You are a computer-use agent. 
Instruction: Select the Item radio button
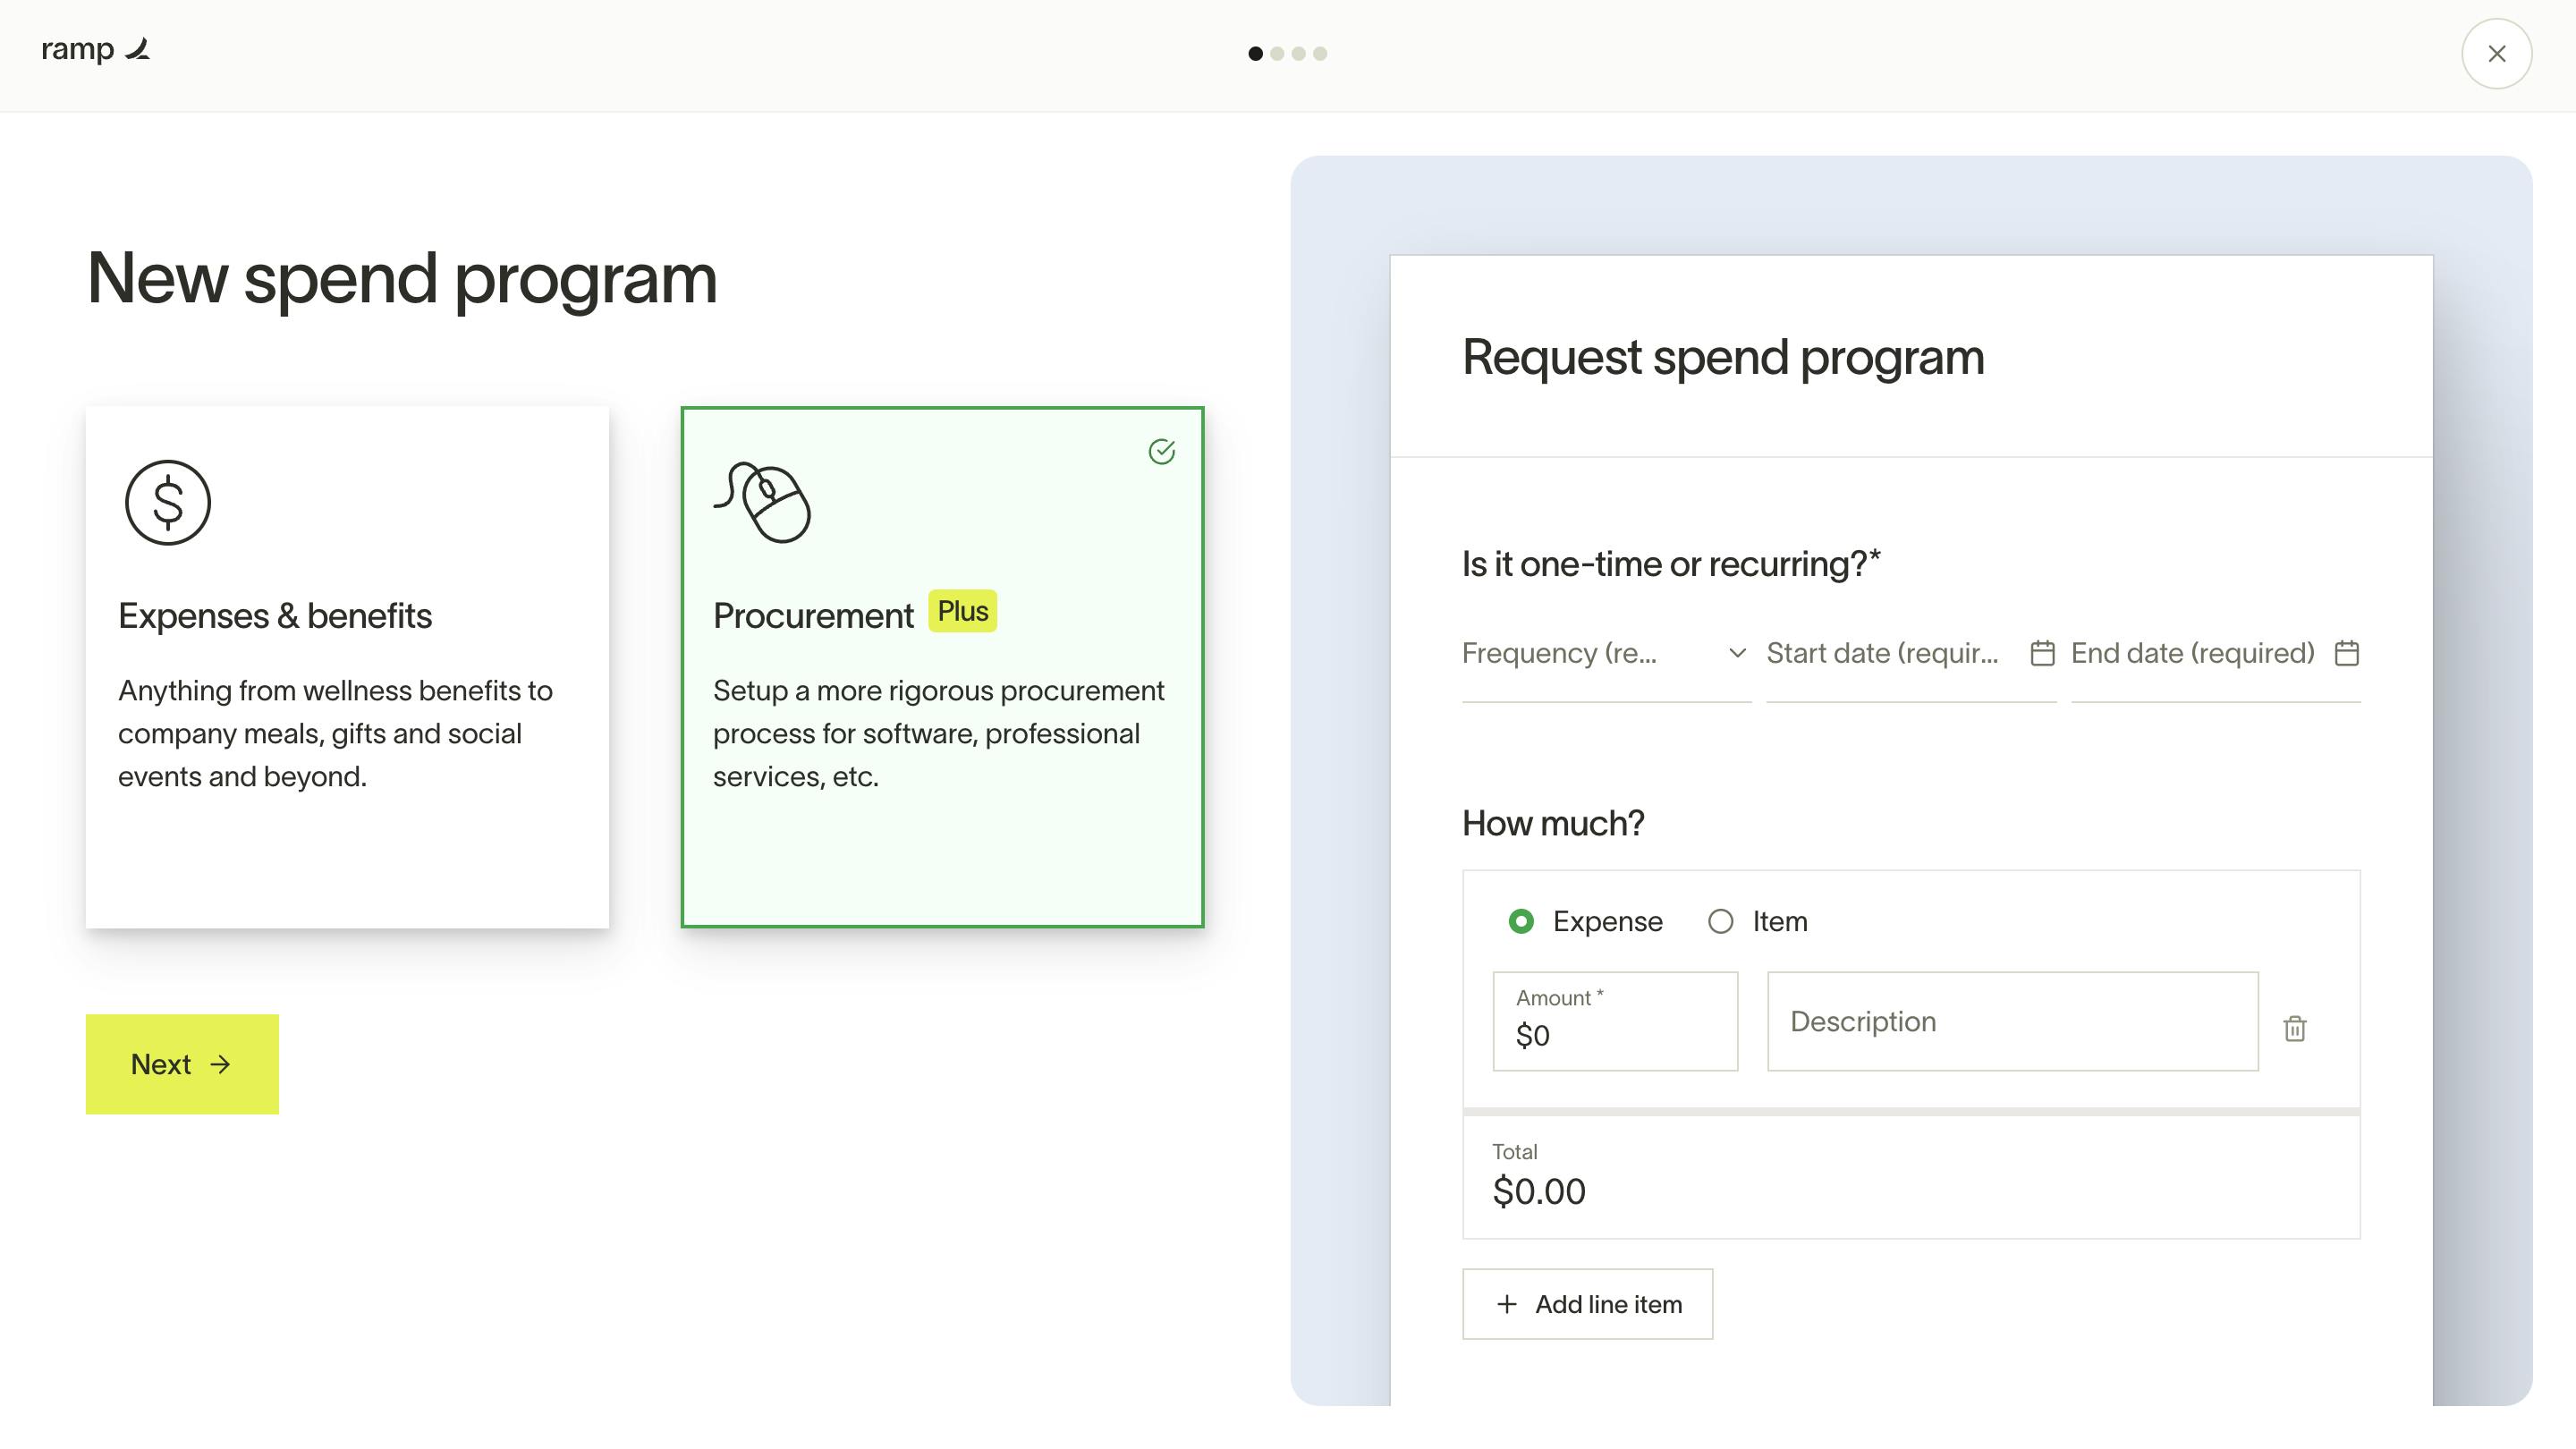click(1720, 921)
